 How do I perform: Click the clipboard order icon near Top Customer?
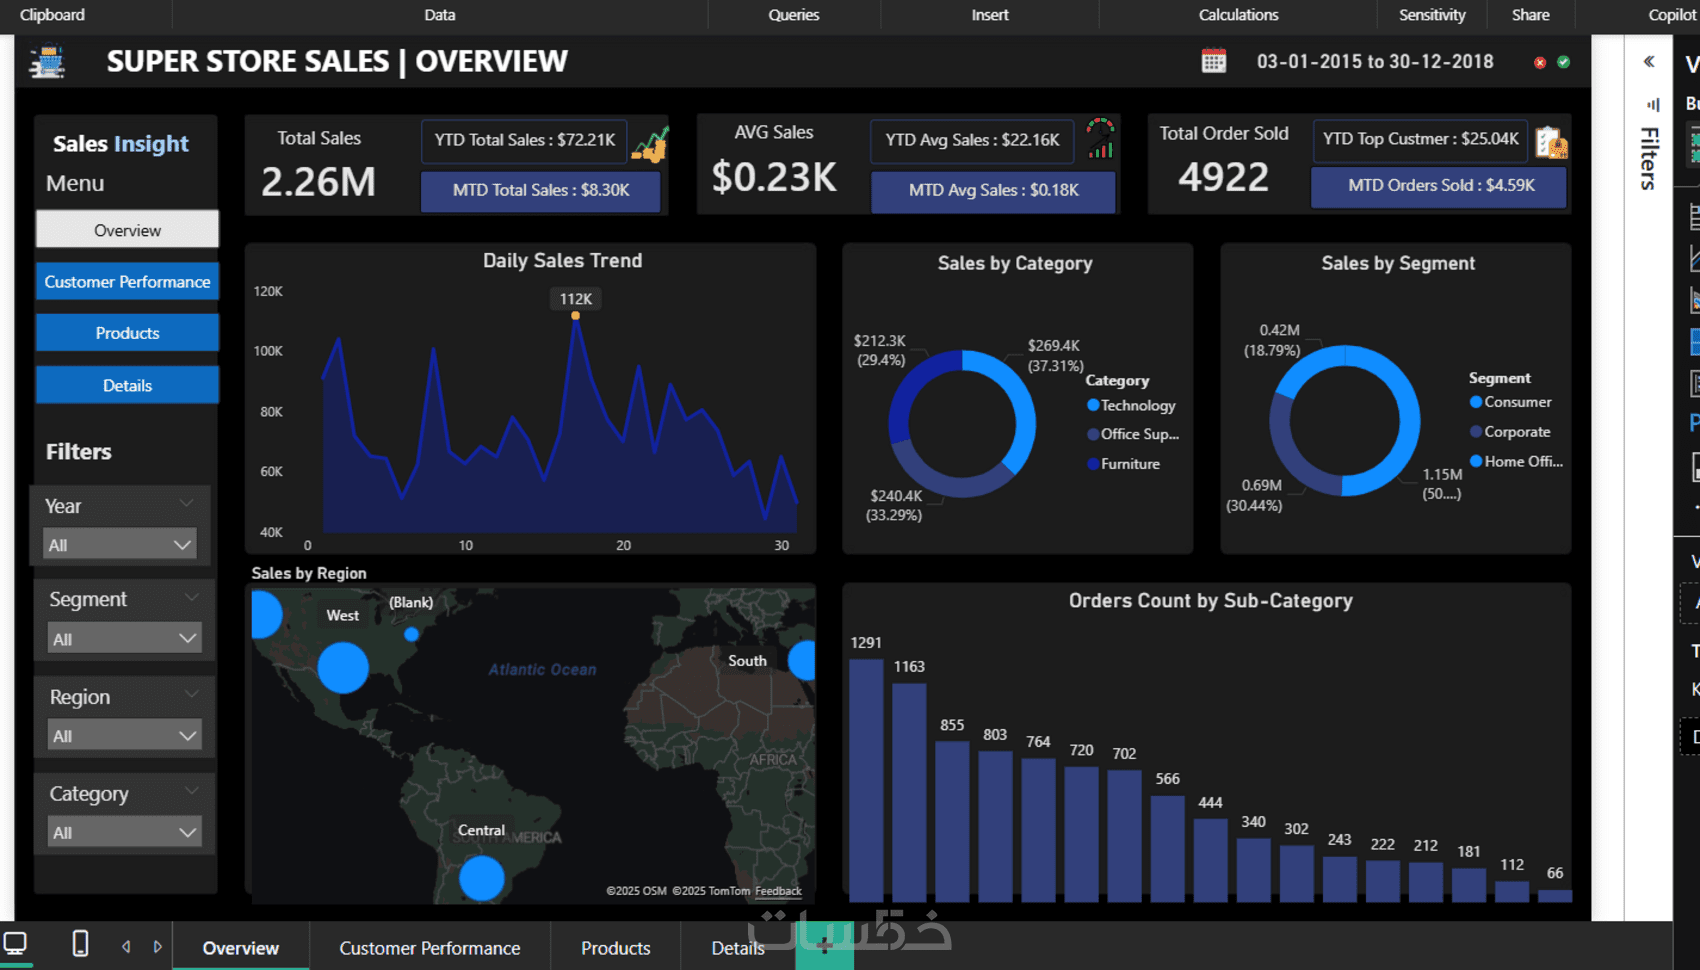(1551, 143)
